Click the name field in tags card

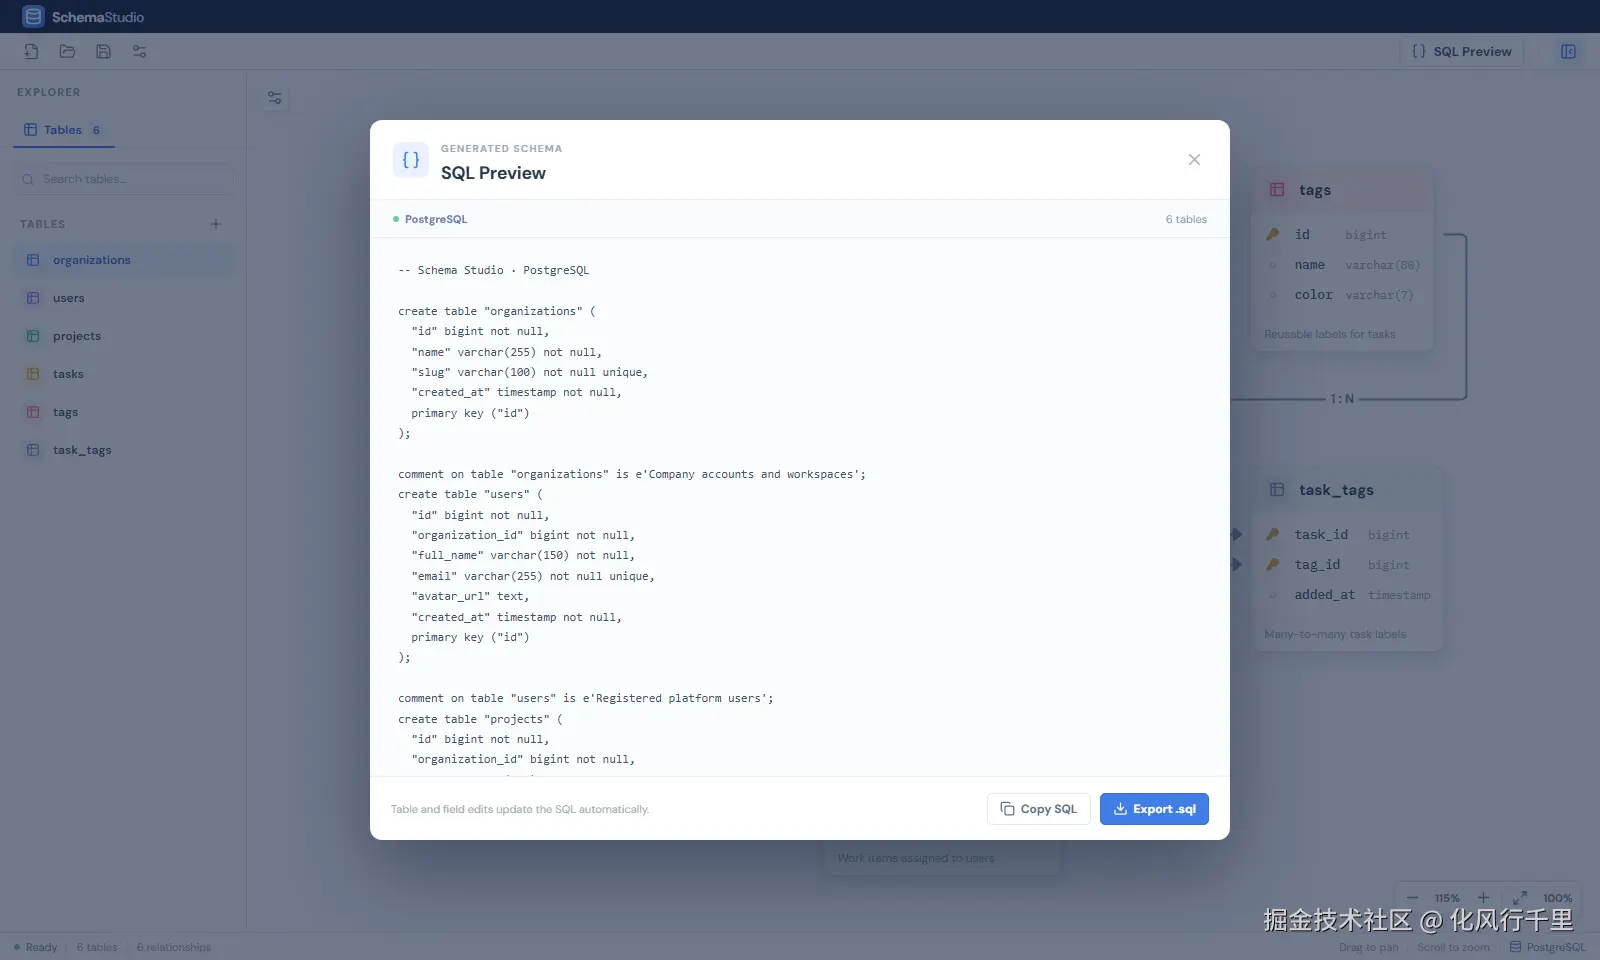click(1342, 265)
